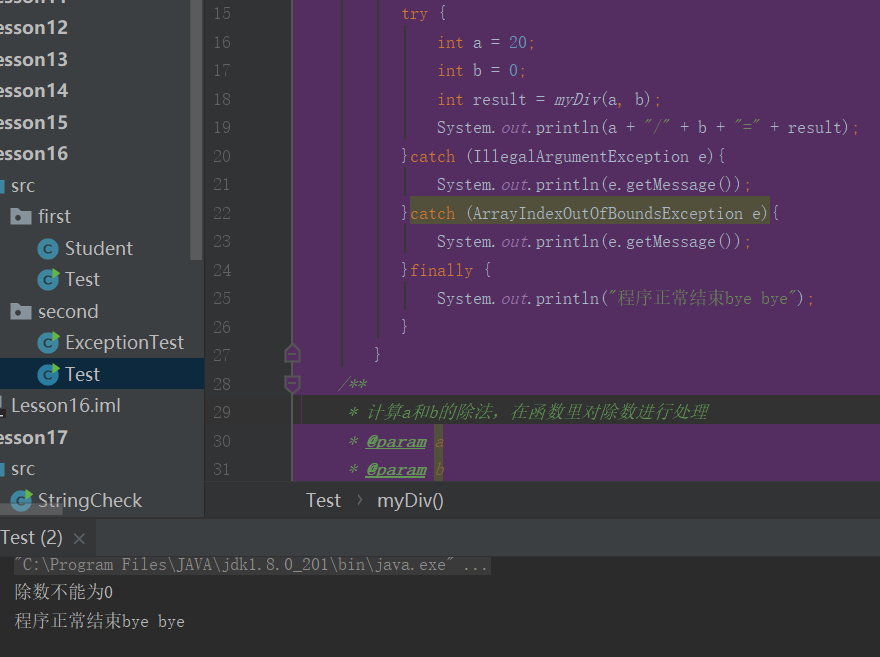Fold the Javadoc comment at line 28
This screenshot has height=657, width=880.
pyautogui.click(x=292, y=383)
